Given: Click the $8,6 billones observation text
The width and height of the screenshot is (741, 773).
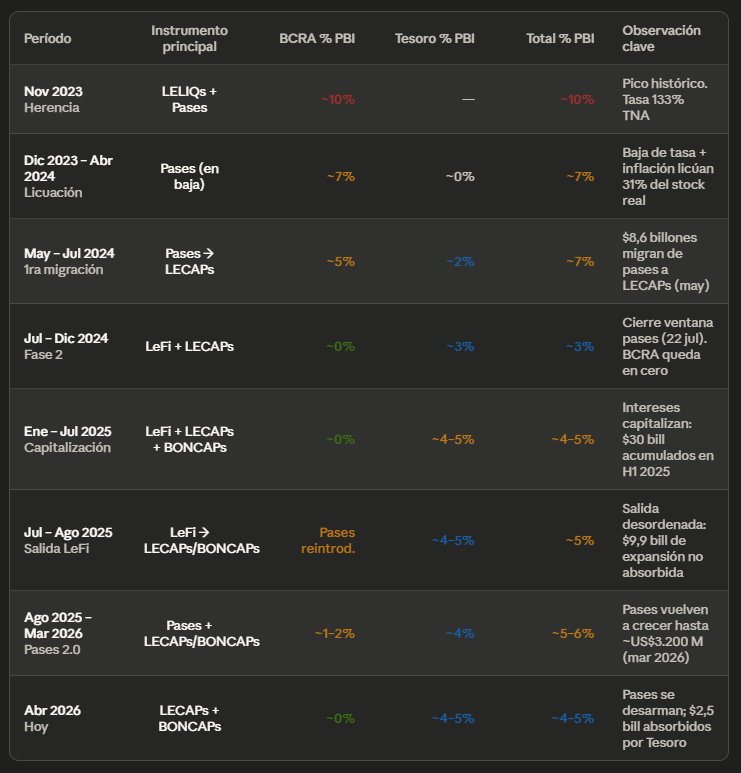Looking at the screenshot, I should [665, 261].
